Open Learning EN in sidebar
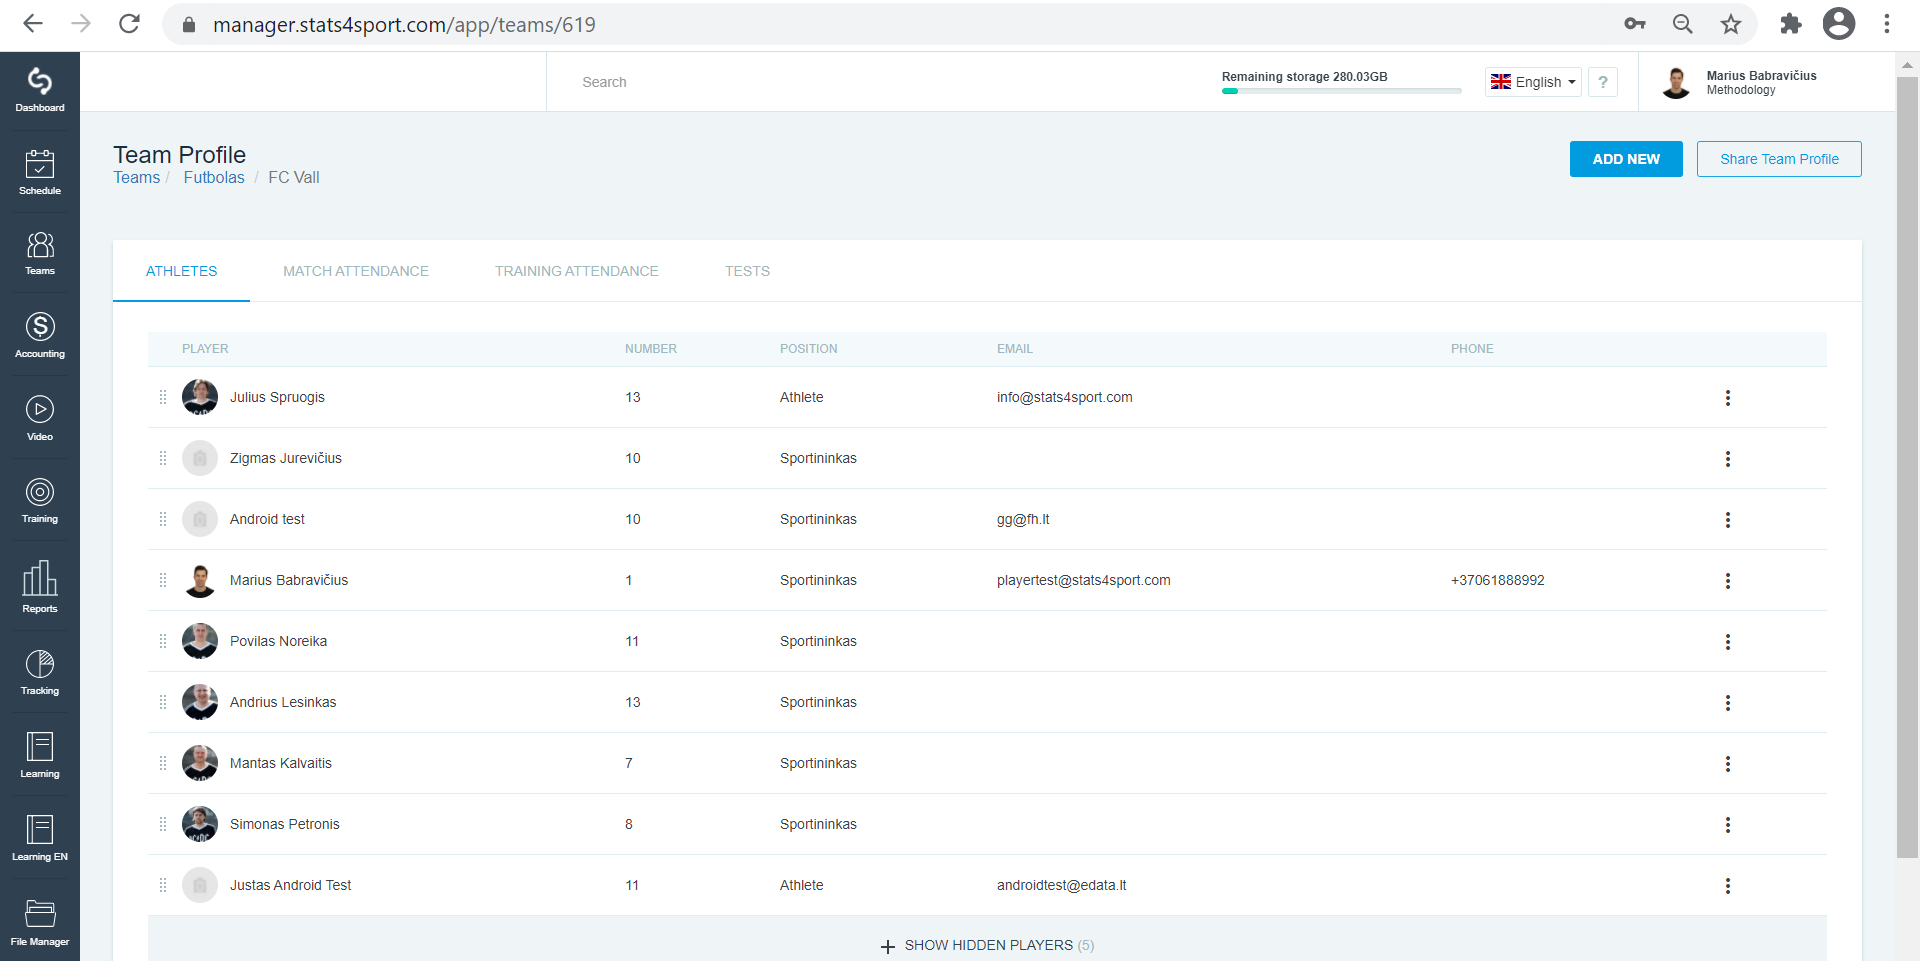 (40, 838)
